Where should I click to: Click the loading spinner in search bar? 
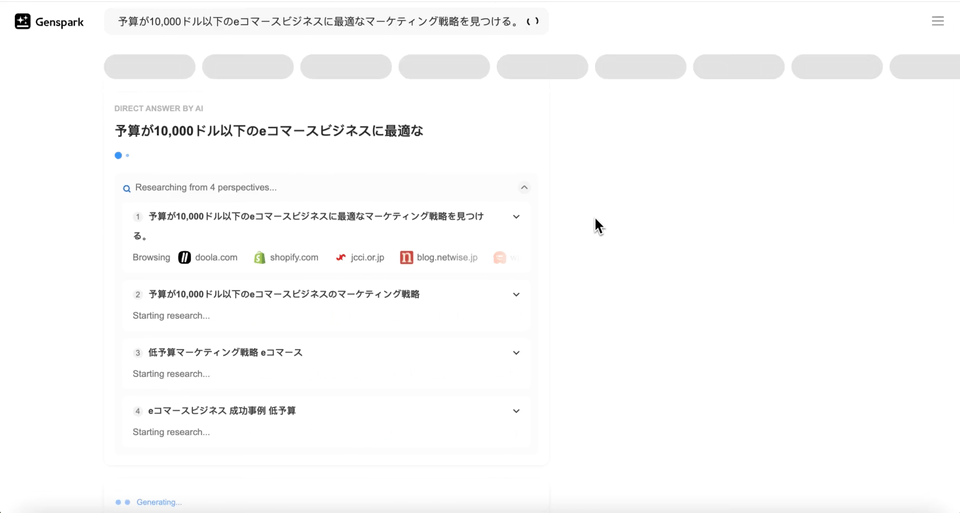pos(533,21)
